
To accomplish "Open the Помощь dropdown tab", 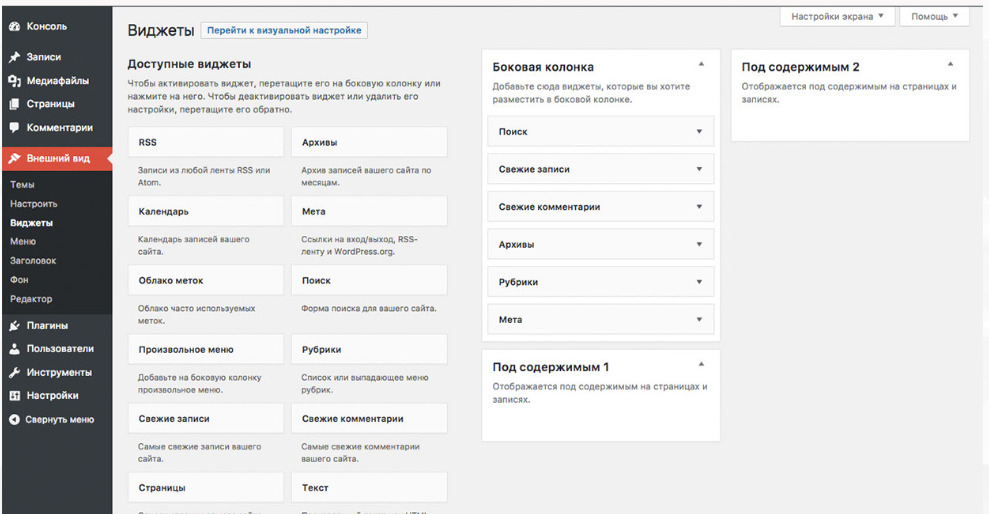I will tap(934, 16).
